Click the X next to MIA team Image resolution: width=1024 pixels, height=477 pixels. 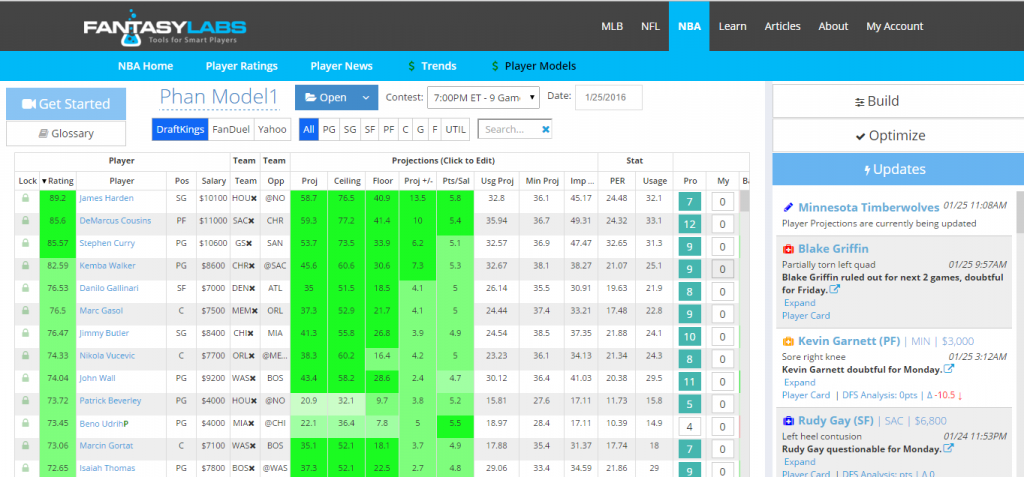click(251, 423)
